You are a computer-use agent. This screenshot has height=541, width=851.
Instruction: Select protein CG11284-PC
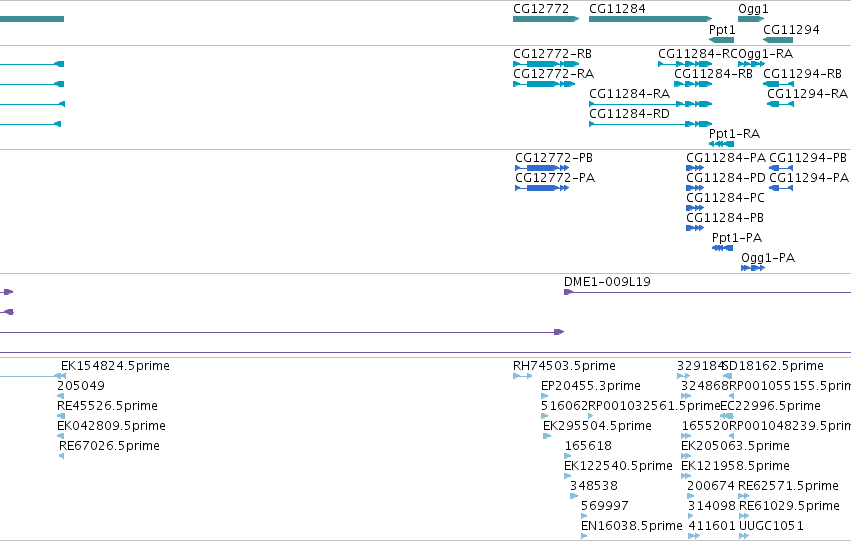(x=695, y=208)
